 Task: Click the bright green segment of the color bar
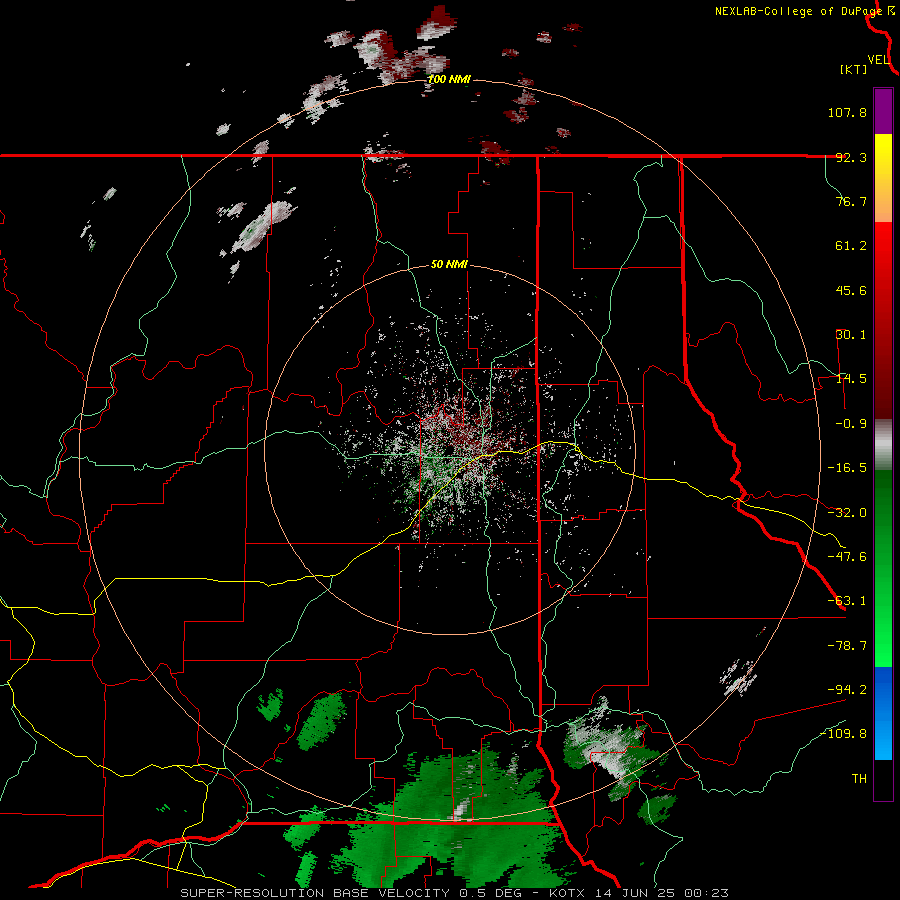[883, 568]
